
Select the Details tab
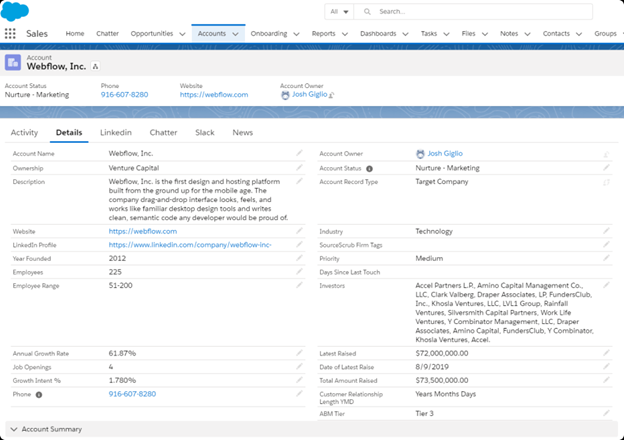click(x=69, y=132)
